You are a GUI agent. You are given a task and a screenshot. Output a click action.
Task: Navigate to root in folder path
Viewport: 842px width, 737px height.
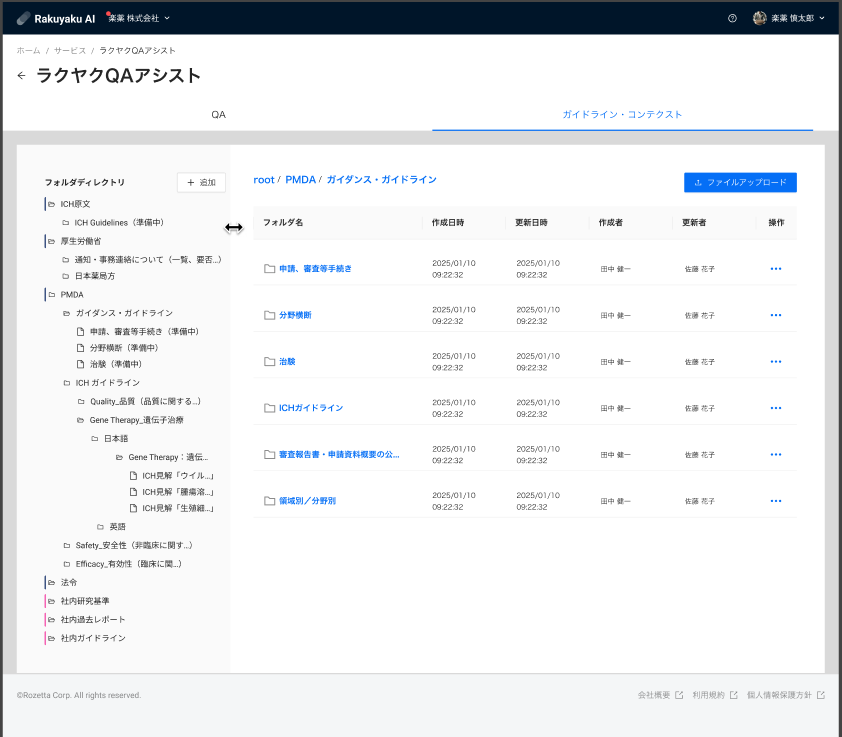point(264,180)
